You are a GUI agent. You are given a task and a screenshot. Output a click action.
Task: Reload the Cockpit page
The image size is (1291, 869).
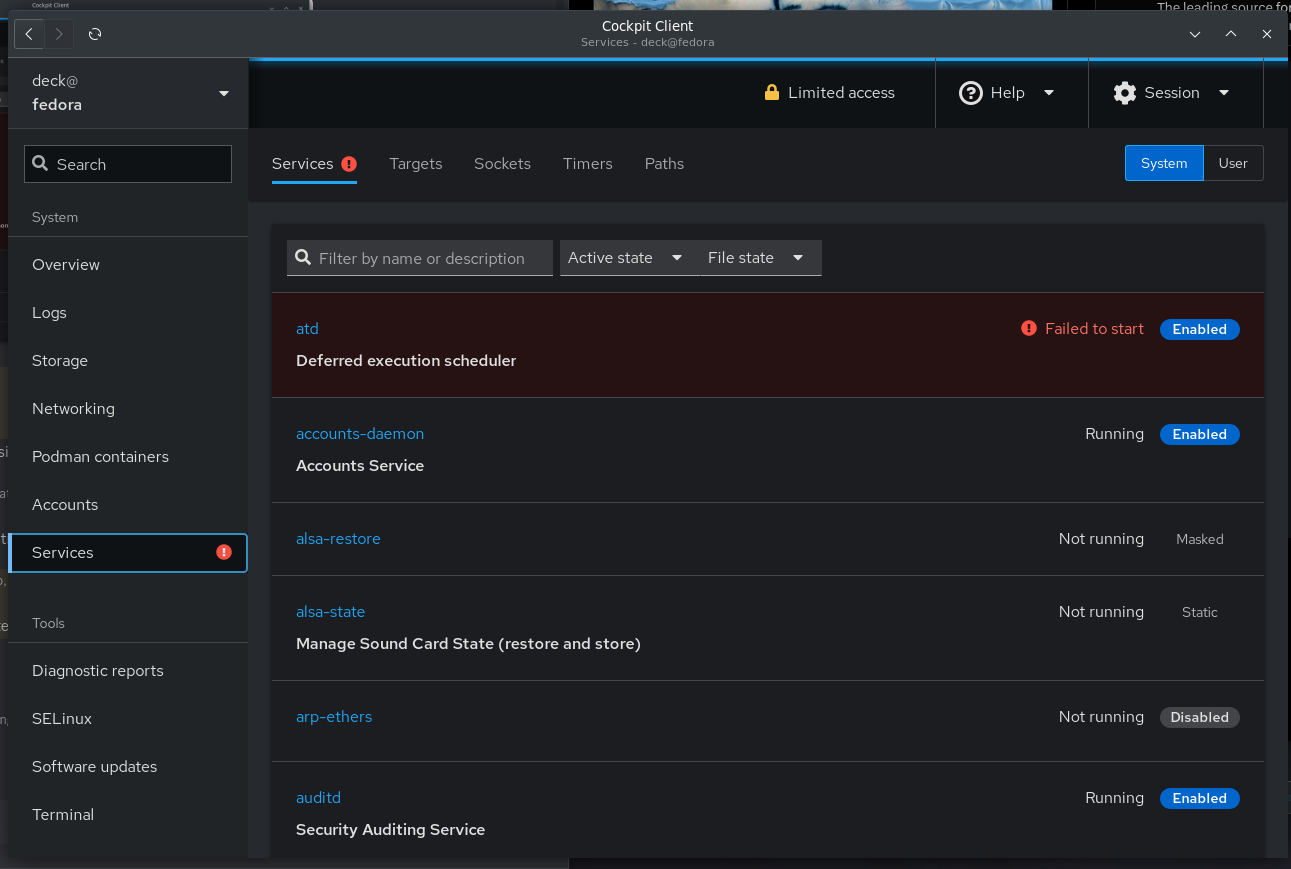95,34
